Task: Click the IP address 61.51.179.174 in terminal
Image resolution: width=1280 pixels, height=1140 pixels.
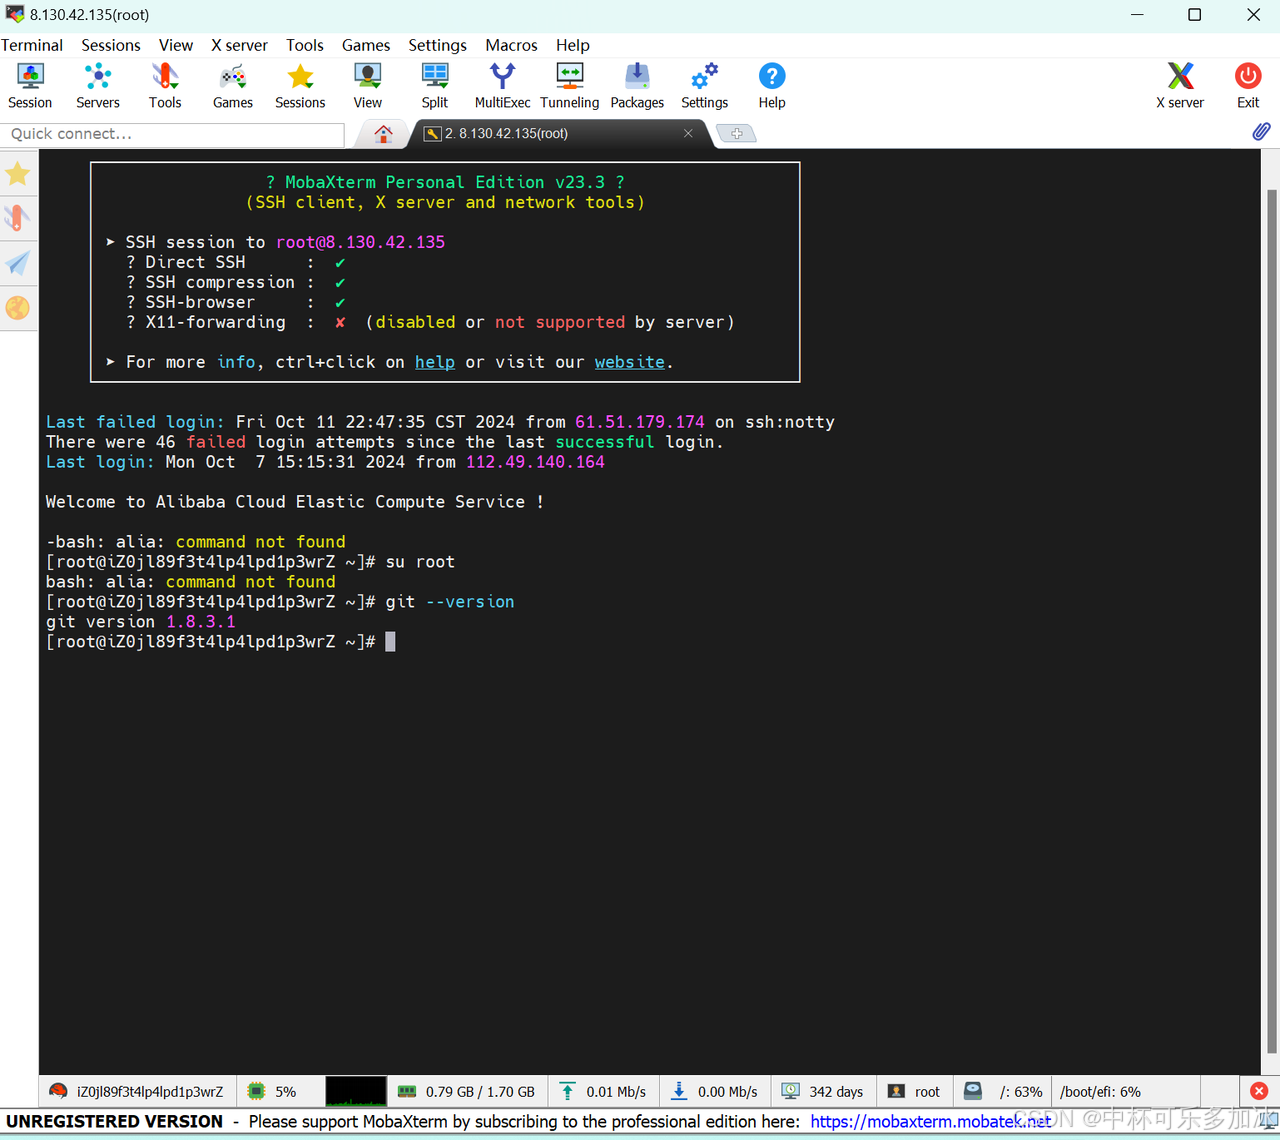Action: tap(640, 422)
